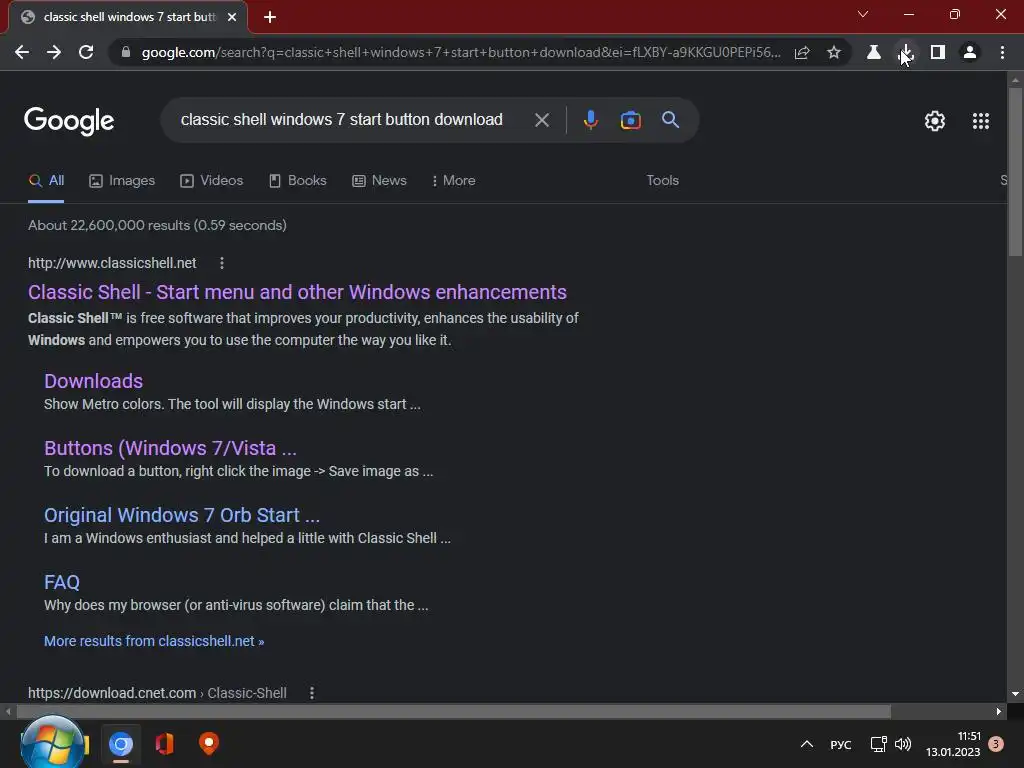The width and height of the screenshot is (1024, 768).
Task: Go forward to the next page
Action: 54,52
